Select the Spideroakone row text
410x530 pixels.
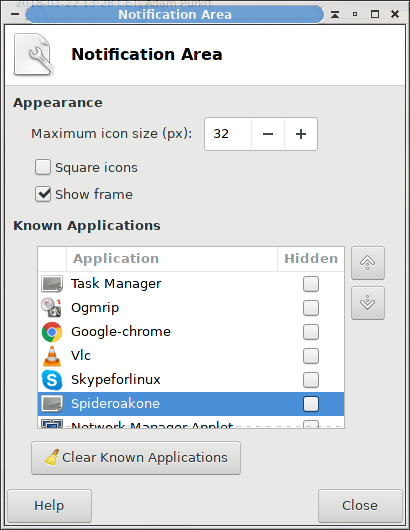(115, 404)
